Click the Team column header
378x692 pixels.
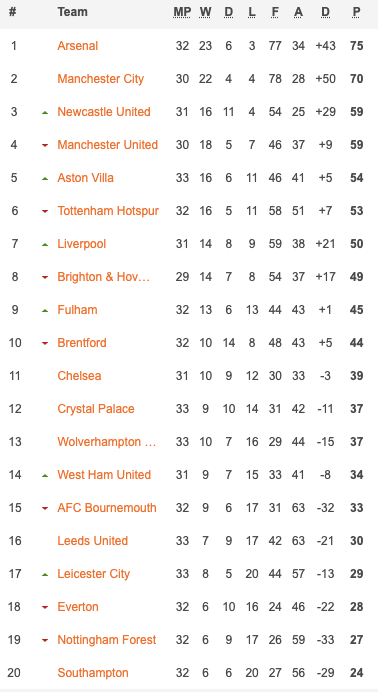(72, 12)
